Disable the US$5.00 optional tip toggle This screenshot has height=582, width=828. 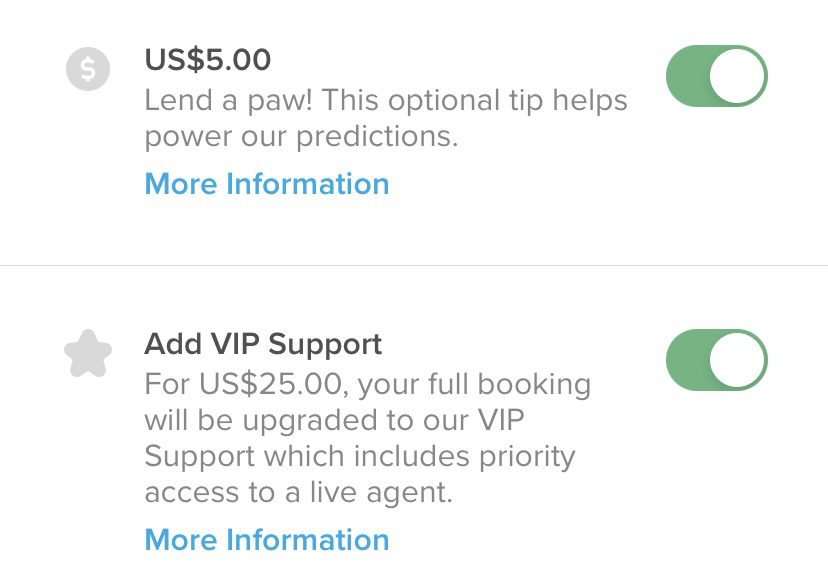pyautogui.click(x=716, y=76)
